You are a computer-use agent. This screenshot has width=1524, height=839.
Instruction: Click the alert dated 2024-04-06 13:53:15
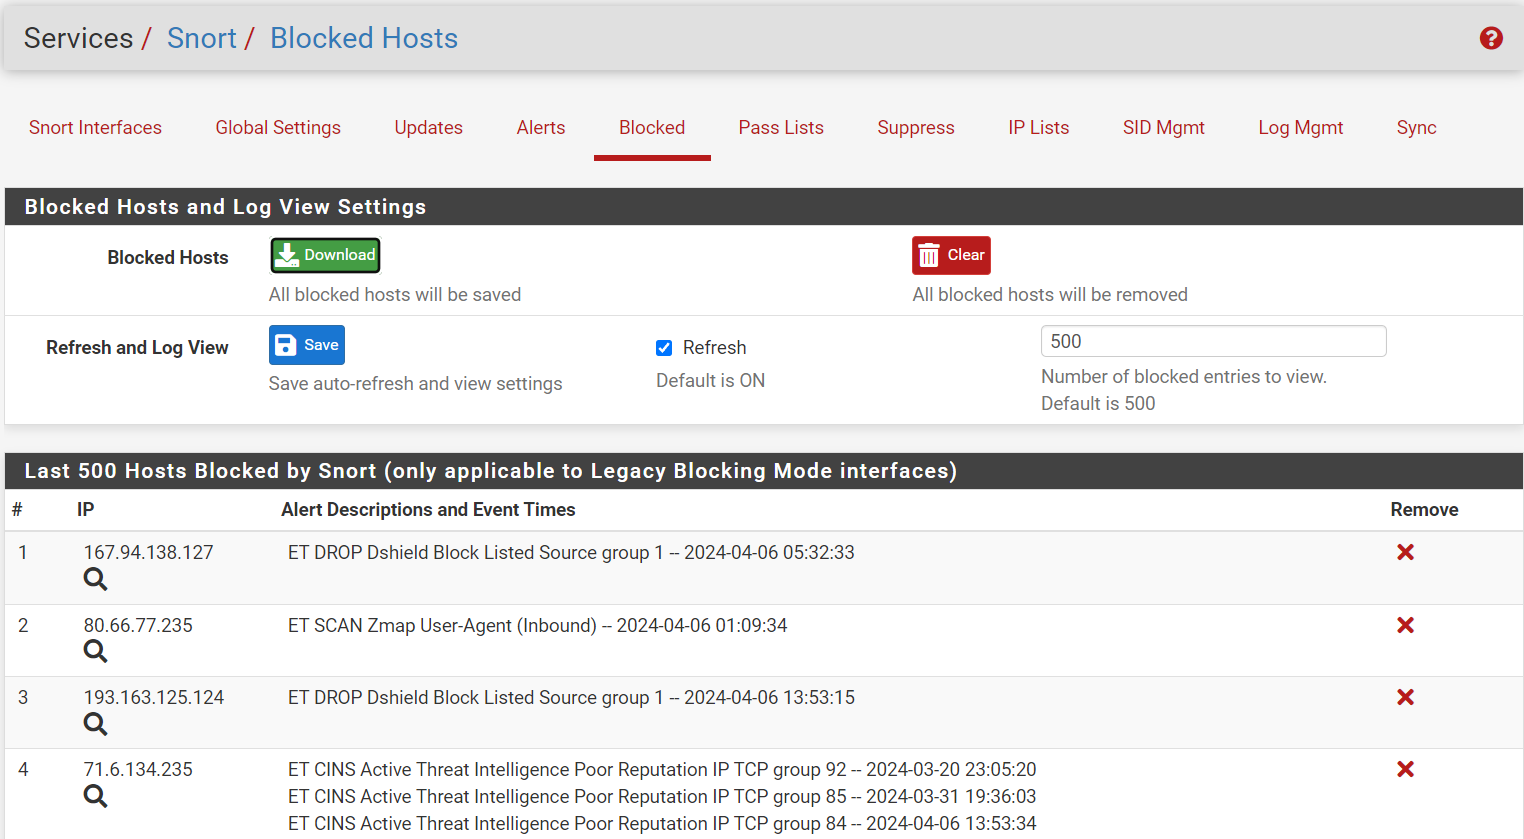571,697
